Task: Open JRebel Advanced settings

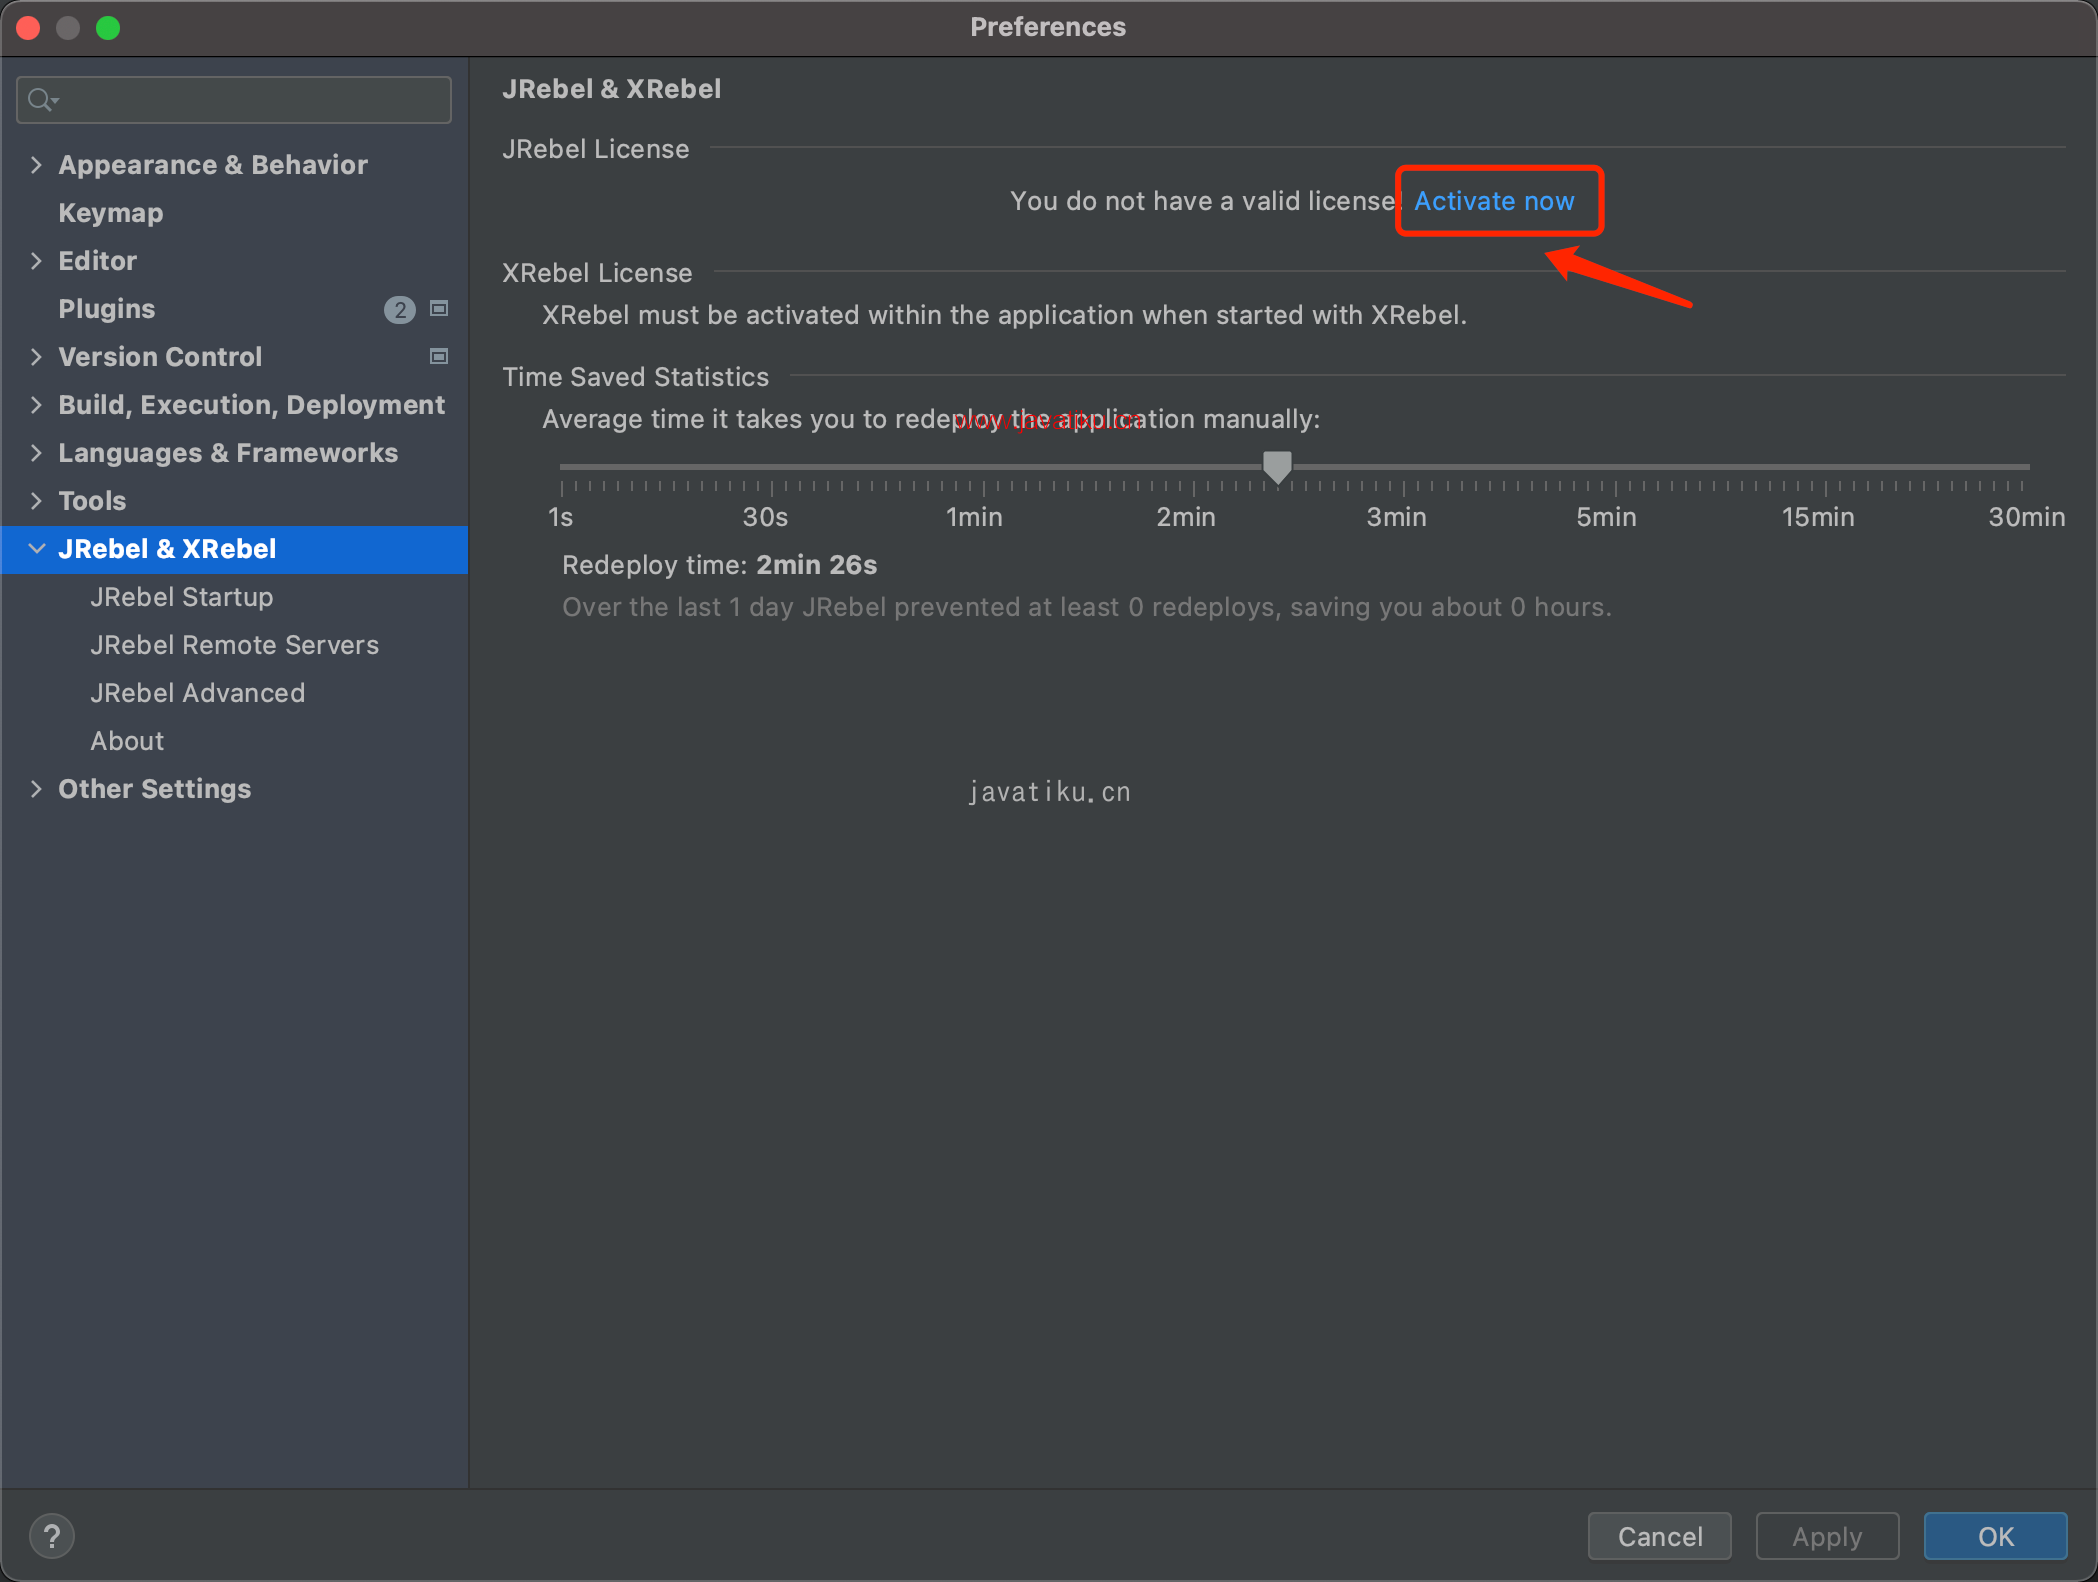Action: (198, 693)
